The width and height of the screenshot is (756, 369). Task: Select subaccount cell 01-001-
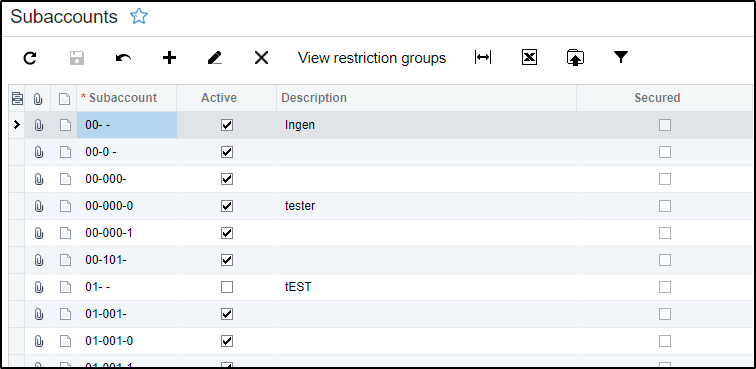coord(127,314)
